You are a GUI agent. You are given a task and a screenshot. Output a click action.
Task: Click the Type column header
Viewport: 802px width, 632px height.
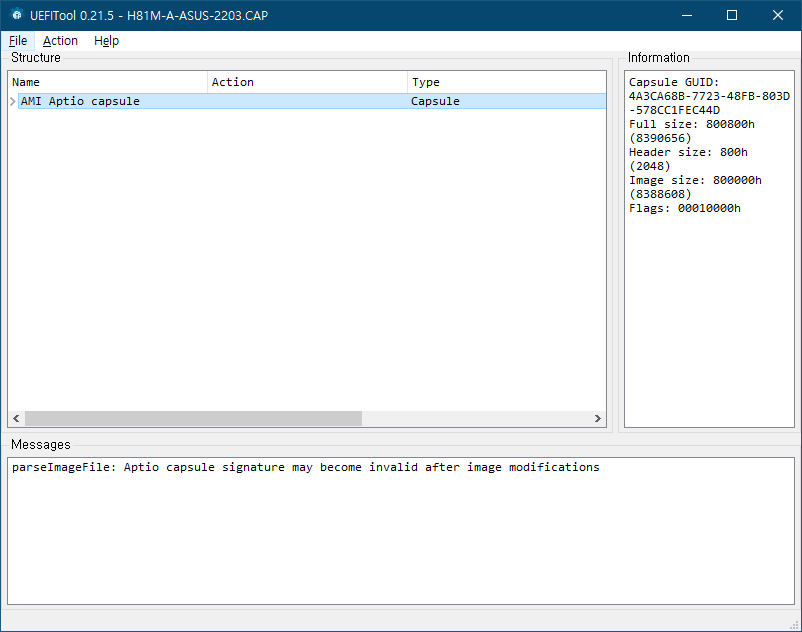coord(507,82)
